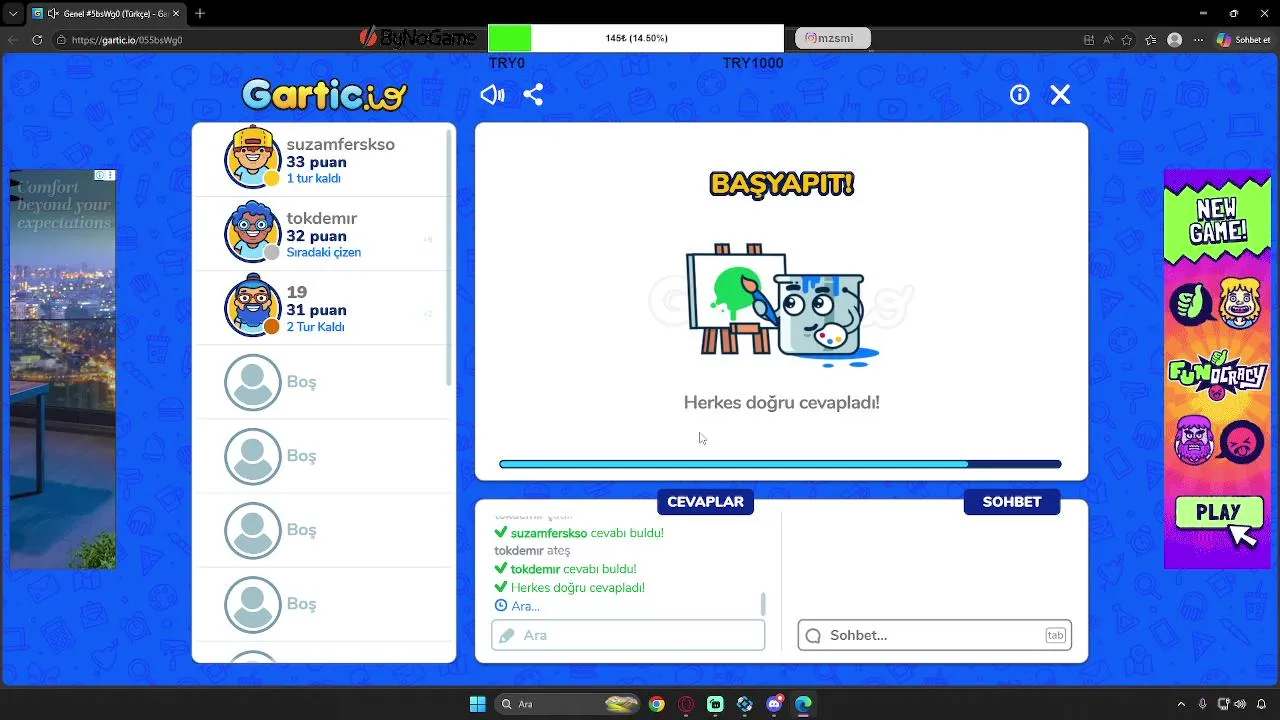Click the Funocracy logo in ad
Screen dimensions: 1280x720
tap(1217, 375)
